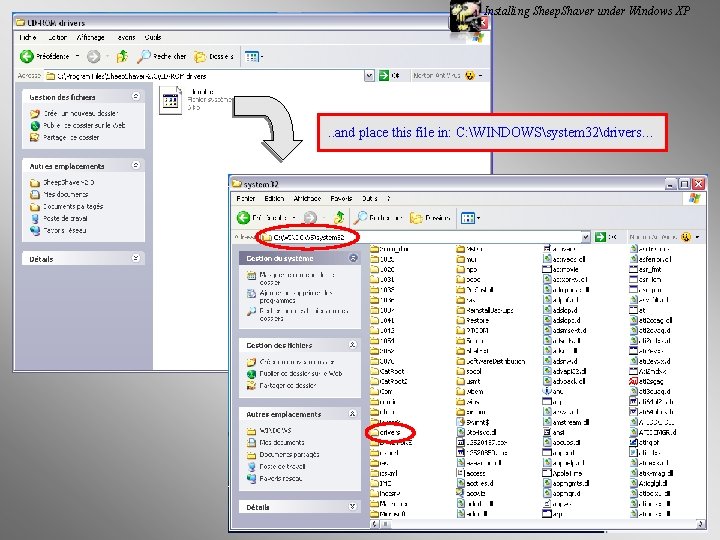This screenshot has height=540, width=720.
Task: Select the CatRoot folder in system32
Action: (x=388, y=371)
